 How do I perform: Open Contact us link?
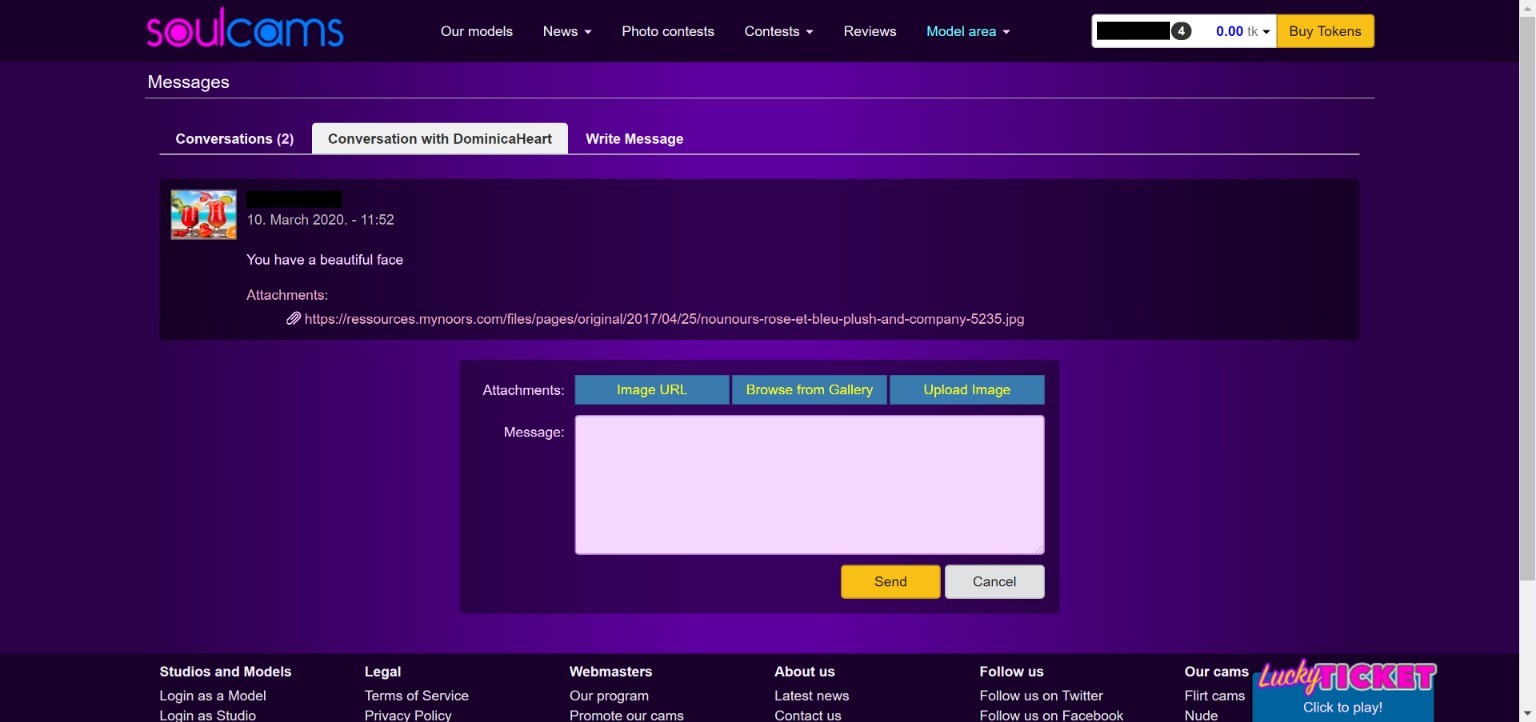point(808,715)
